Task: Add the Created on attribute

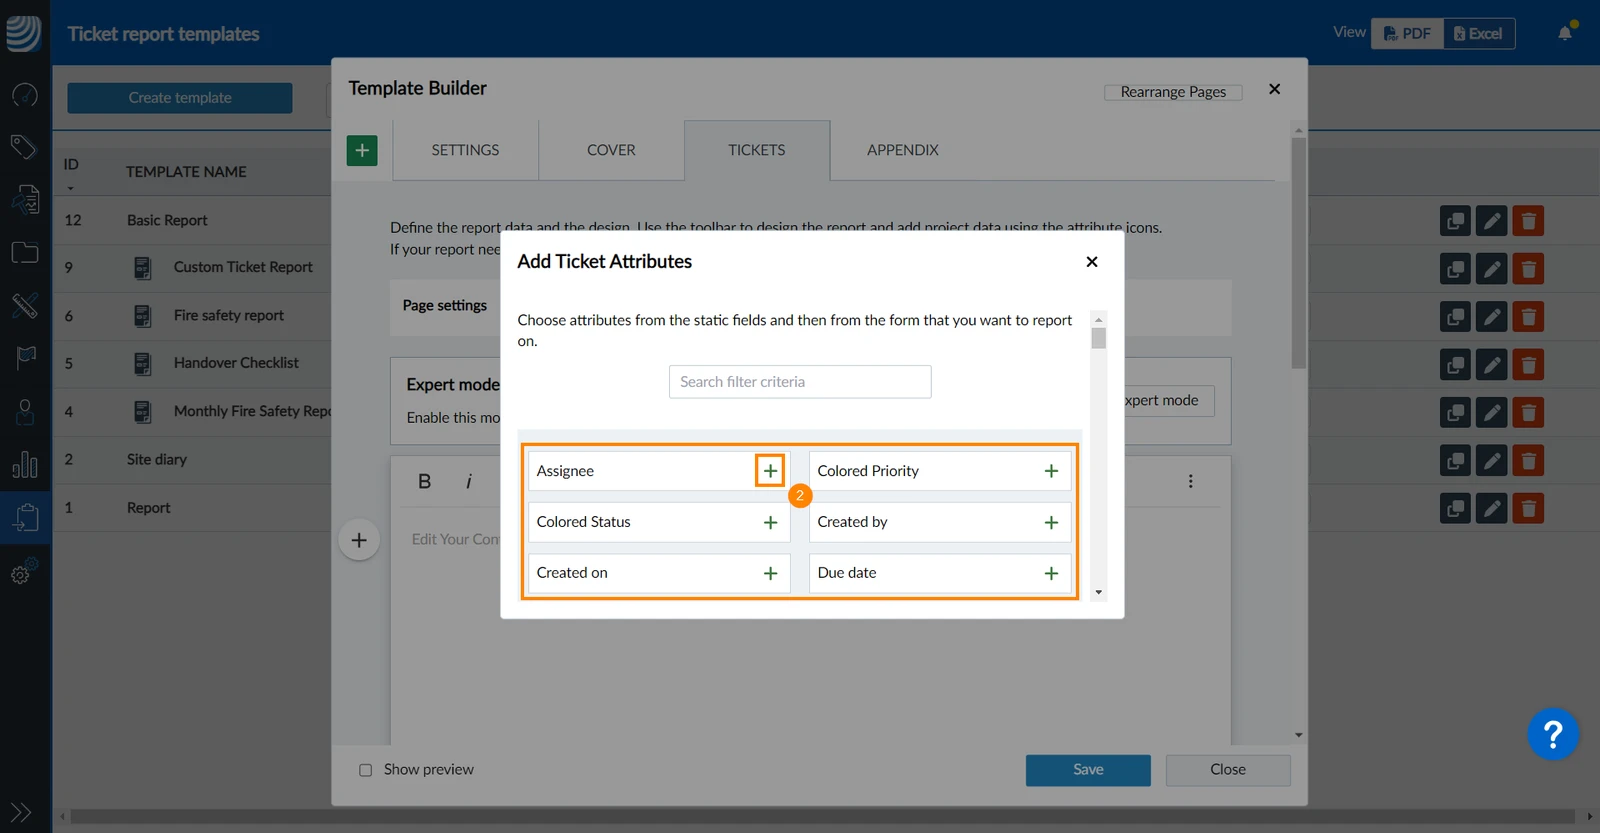Action: point(770,573)
